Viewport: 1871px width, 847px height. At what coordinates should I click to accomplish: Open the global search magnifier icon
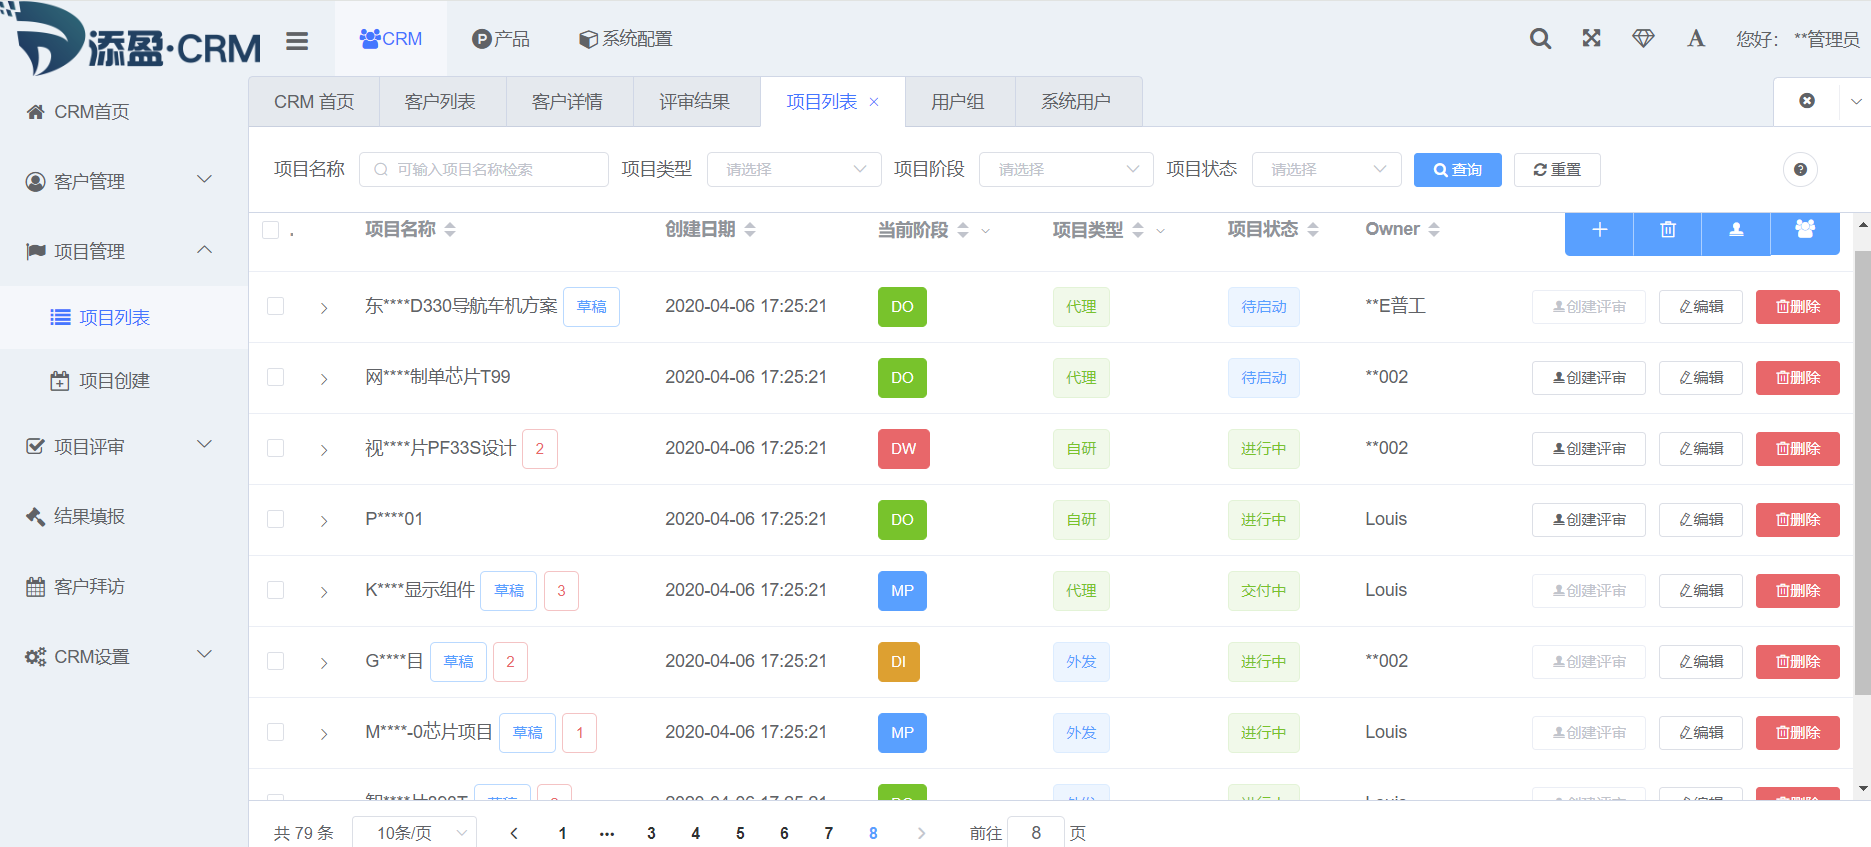[1540, 39]
